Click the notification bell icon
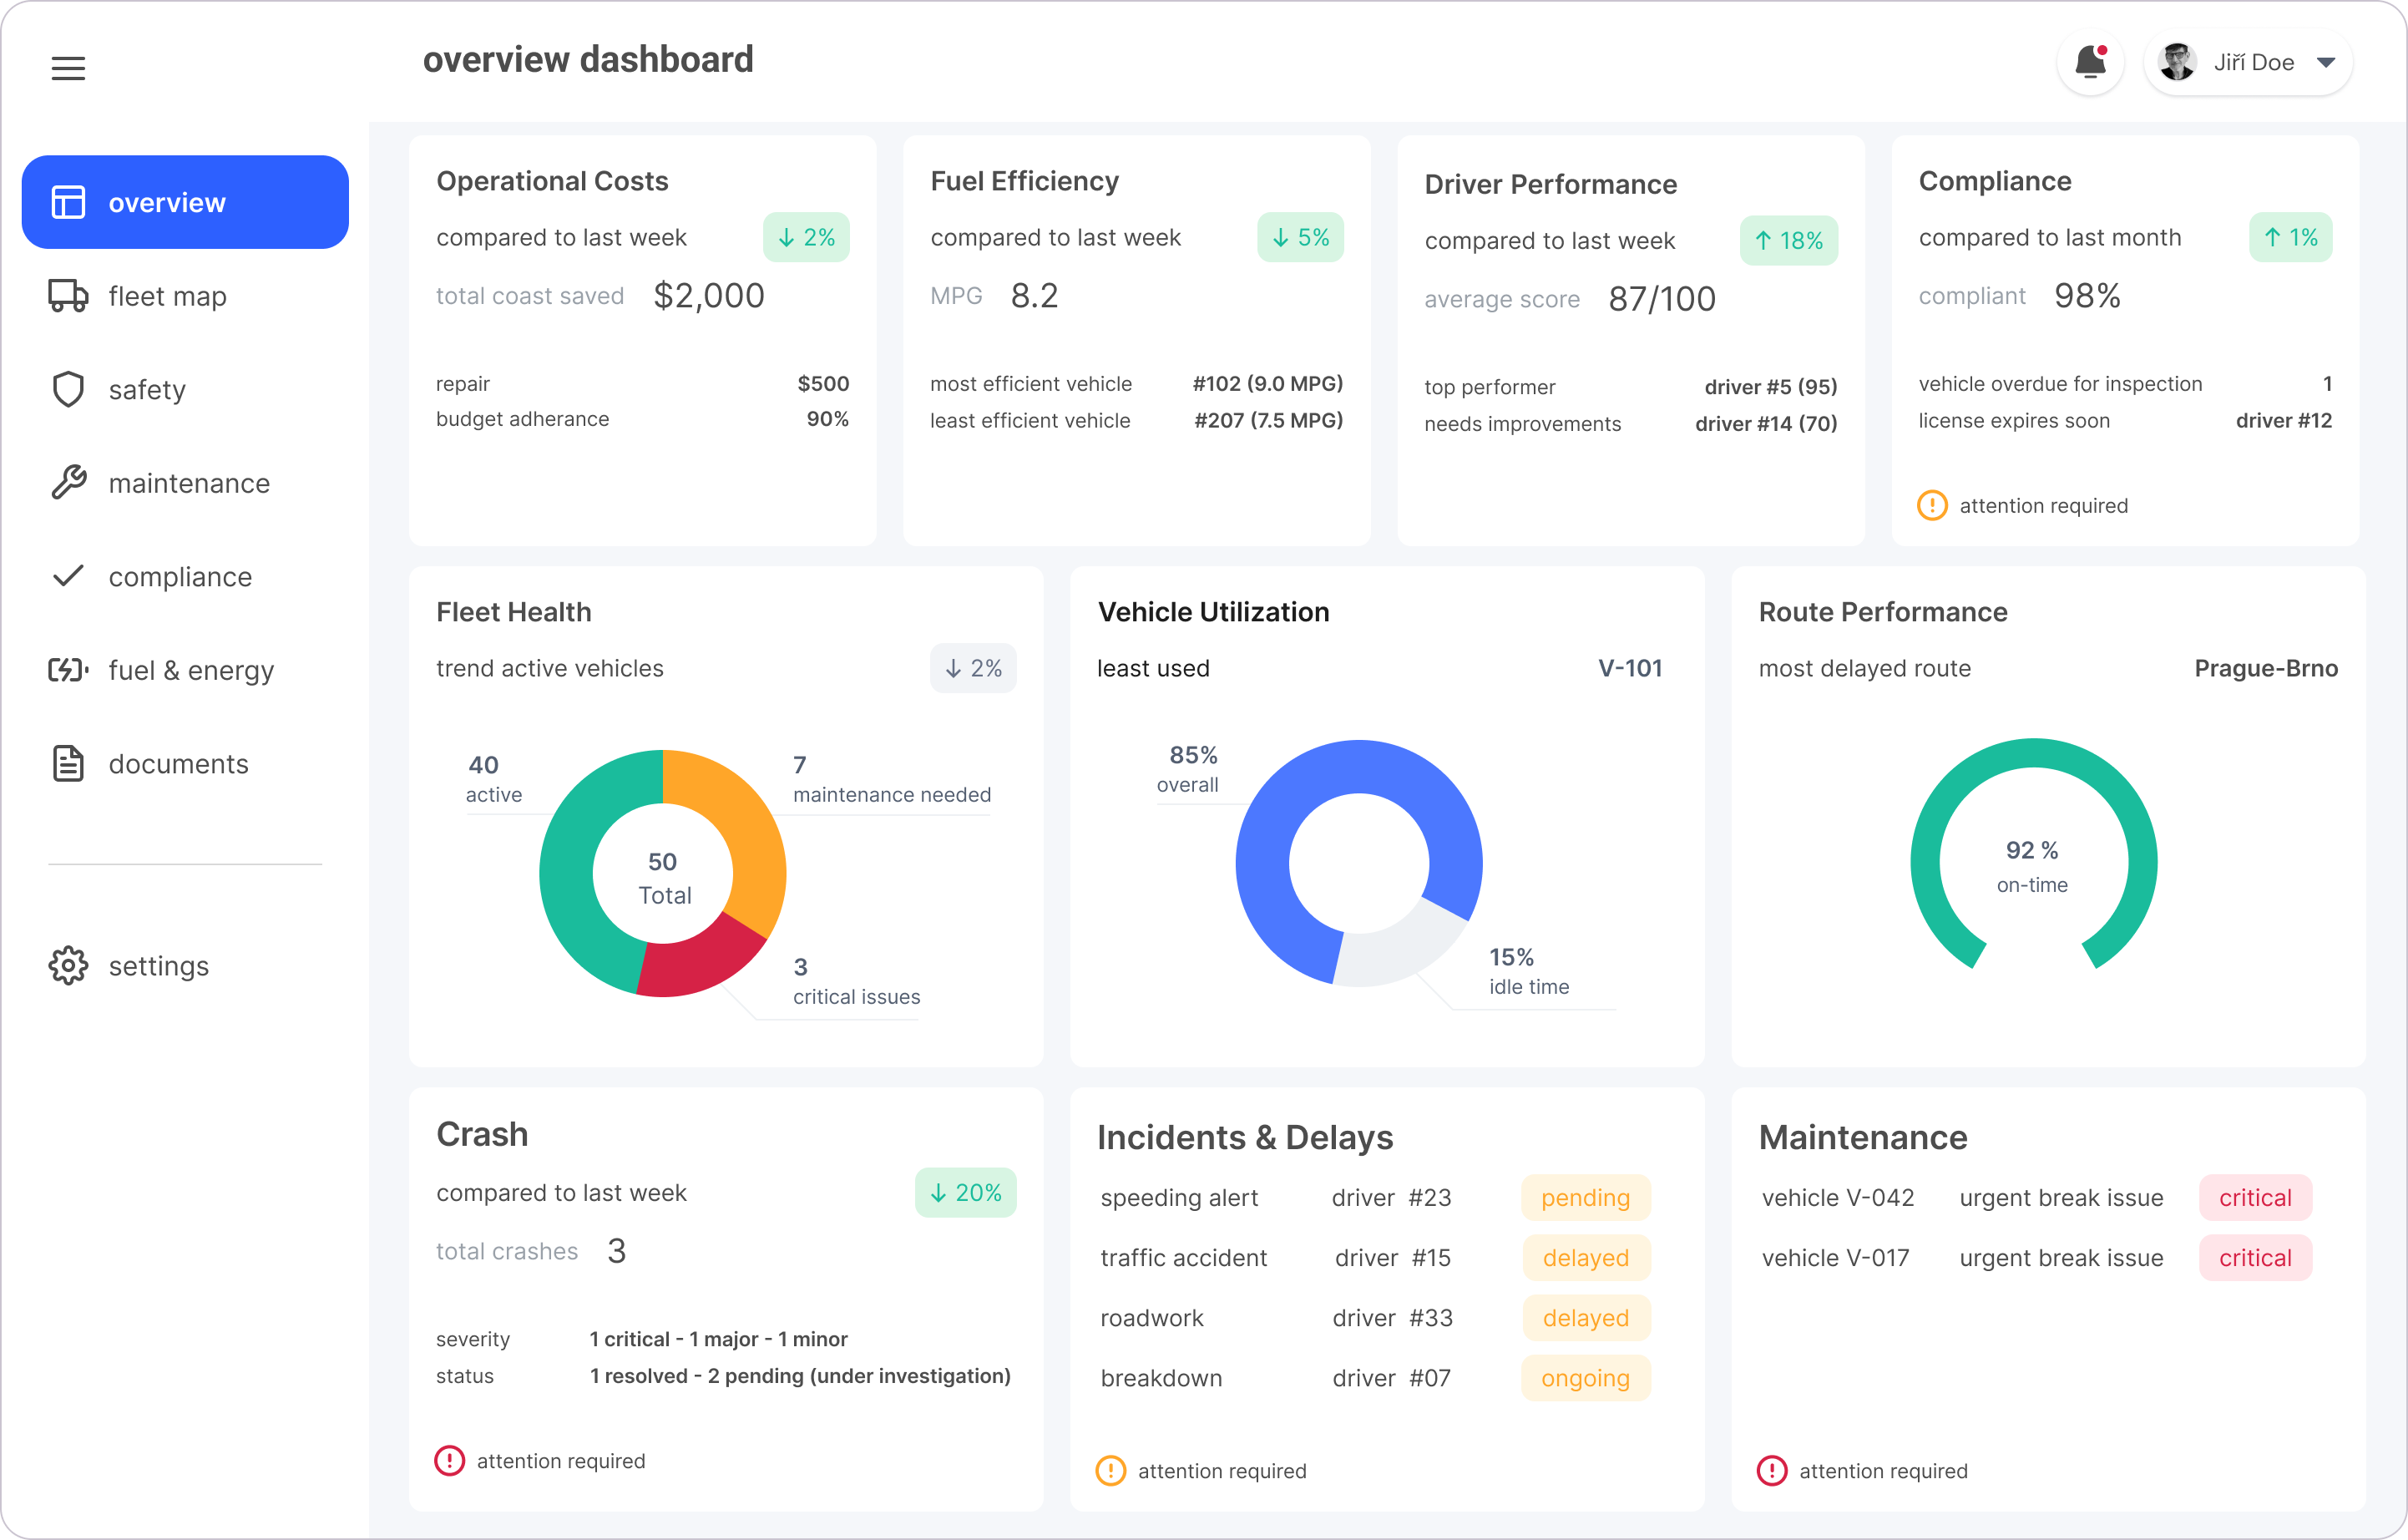The width and height of the screenshot is (2408, 1540). 2090,63
